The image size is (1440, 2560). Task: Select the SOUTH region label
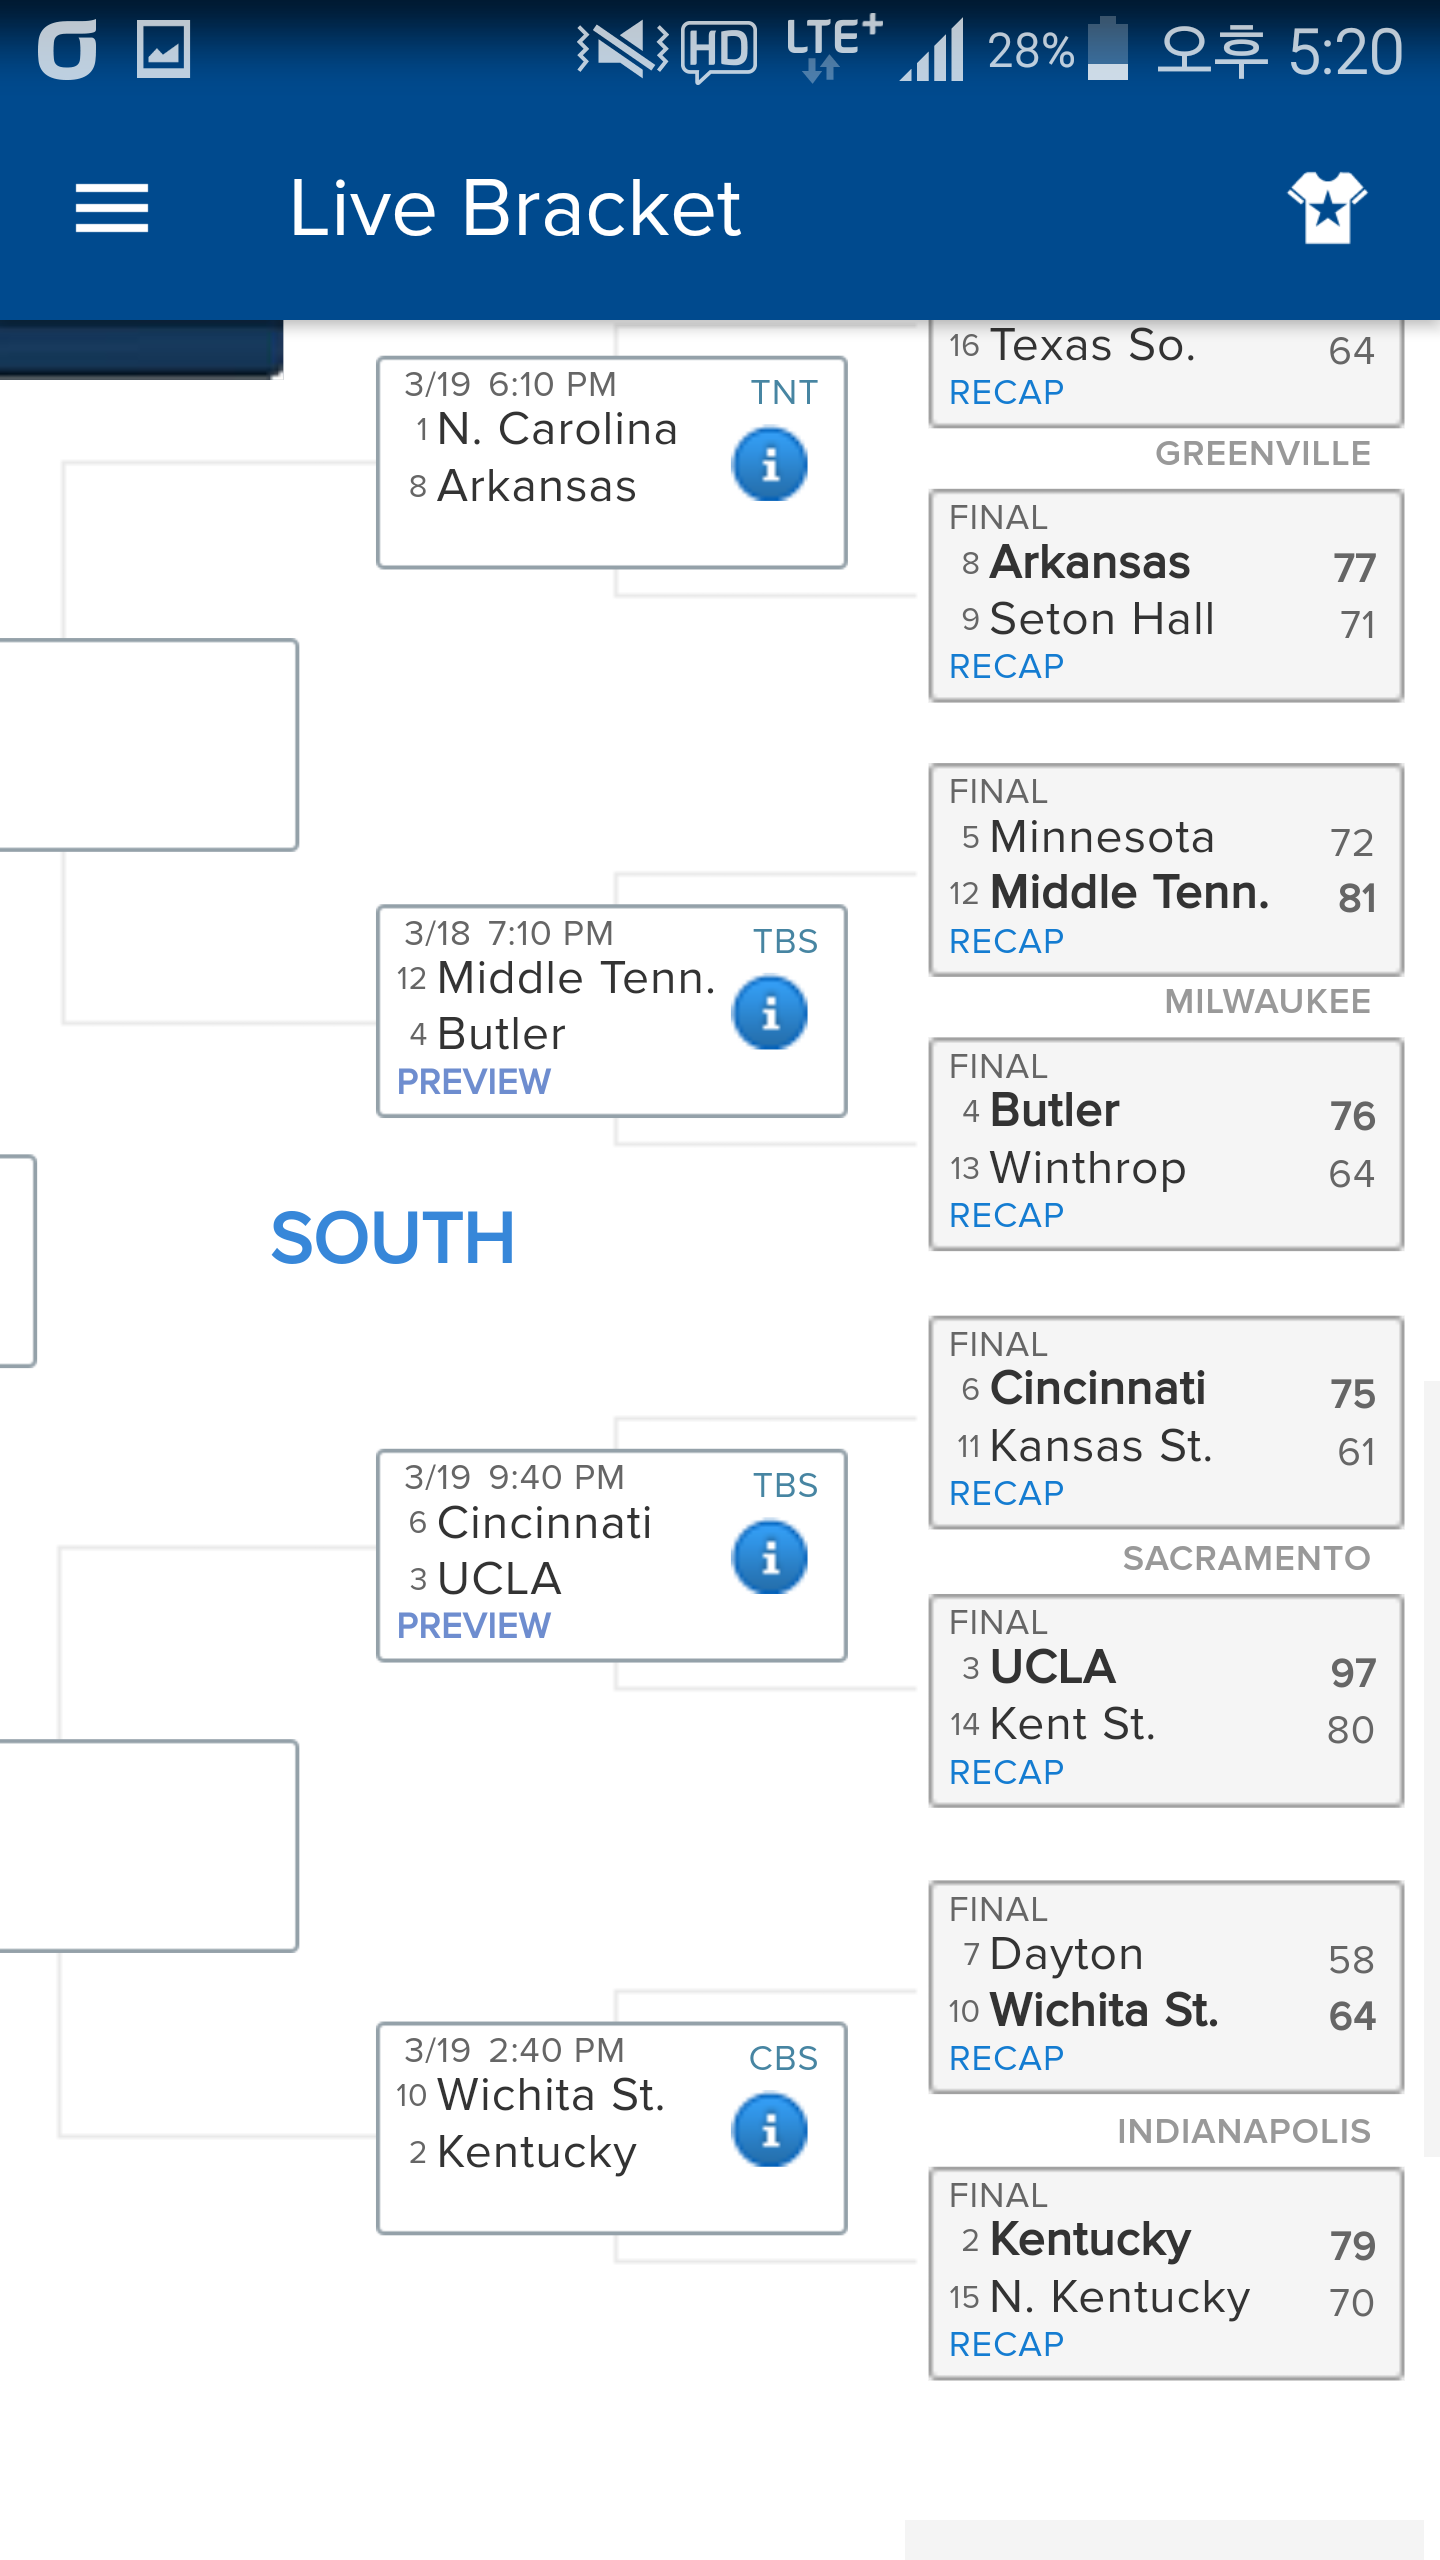393,1238
